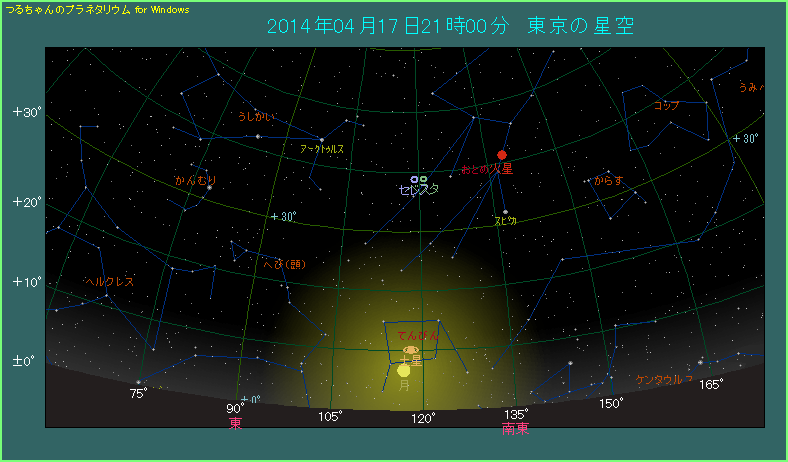
Task: Click the date and time title text
Action: tap(450, 25)
